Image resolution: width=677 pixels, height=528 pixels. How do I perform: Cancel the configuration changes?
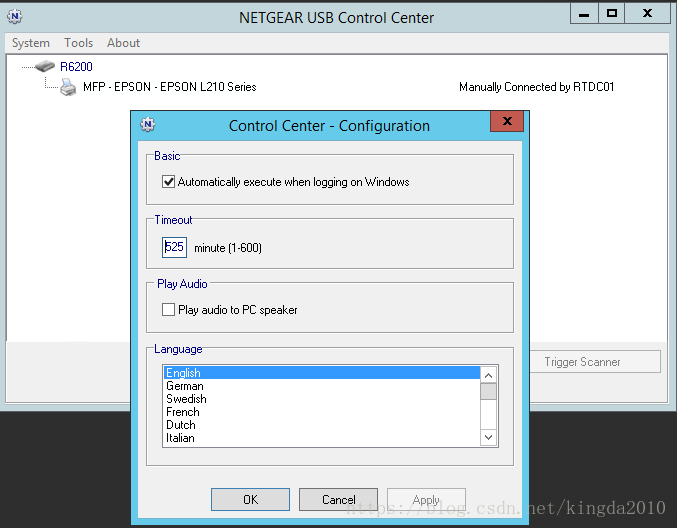[x=338, y=500]
